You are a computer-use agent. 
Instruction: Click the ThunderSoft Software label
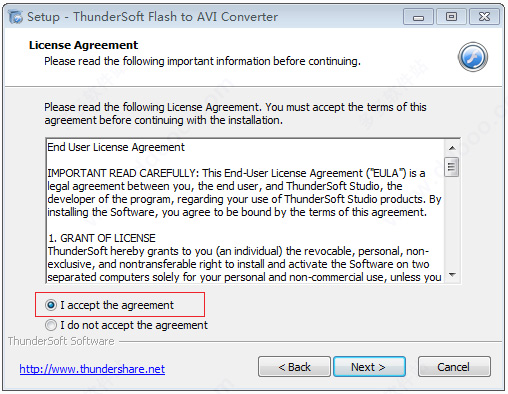61,341
